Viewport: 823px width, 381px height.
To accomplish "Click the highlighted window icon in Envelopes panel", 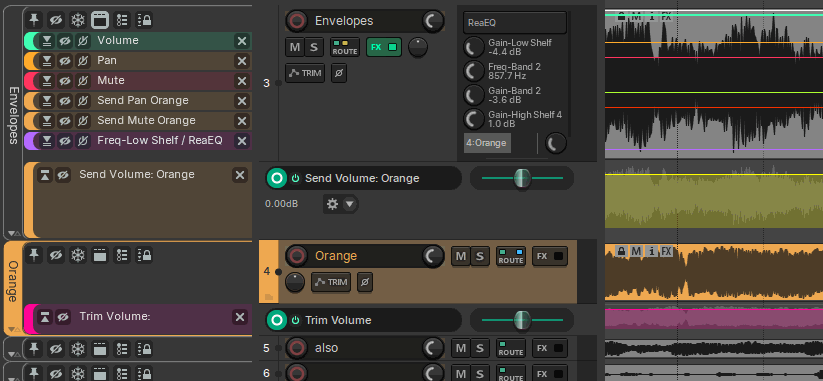I will pos(100,20).
